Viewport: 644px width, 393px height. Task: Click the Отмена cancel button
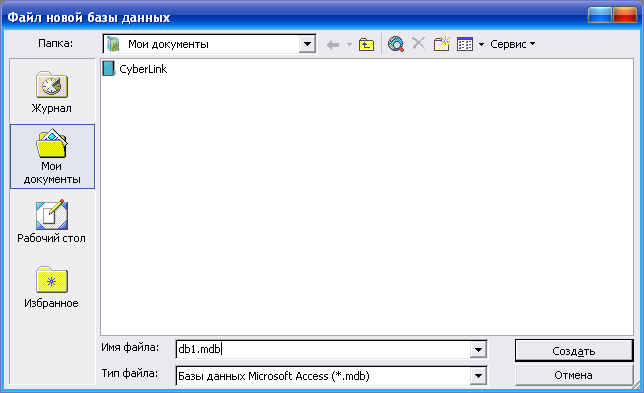(x=574, y=375)
